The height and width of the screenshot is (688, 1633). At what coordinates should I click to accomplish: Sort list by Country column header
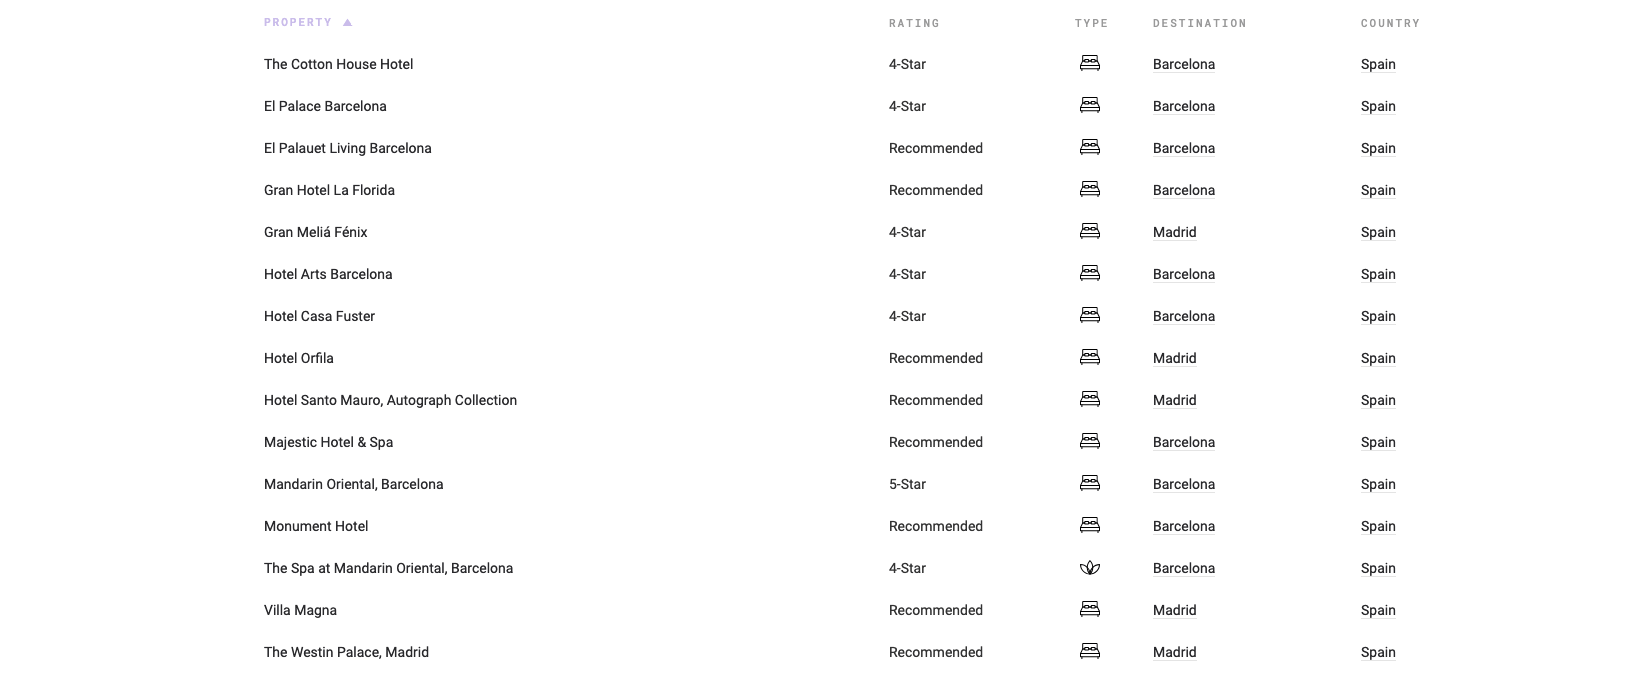coord(1390,23)
